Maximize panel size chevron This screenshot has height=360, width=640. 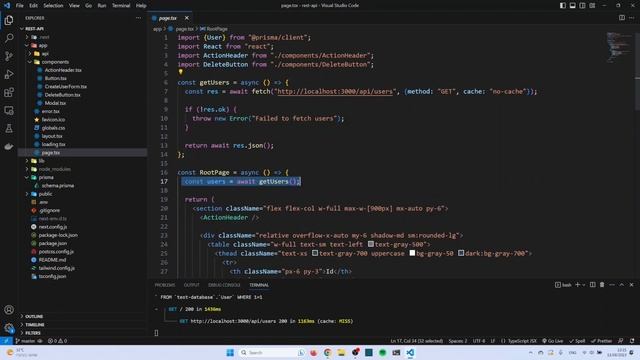tap(622, 284)
